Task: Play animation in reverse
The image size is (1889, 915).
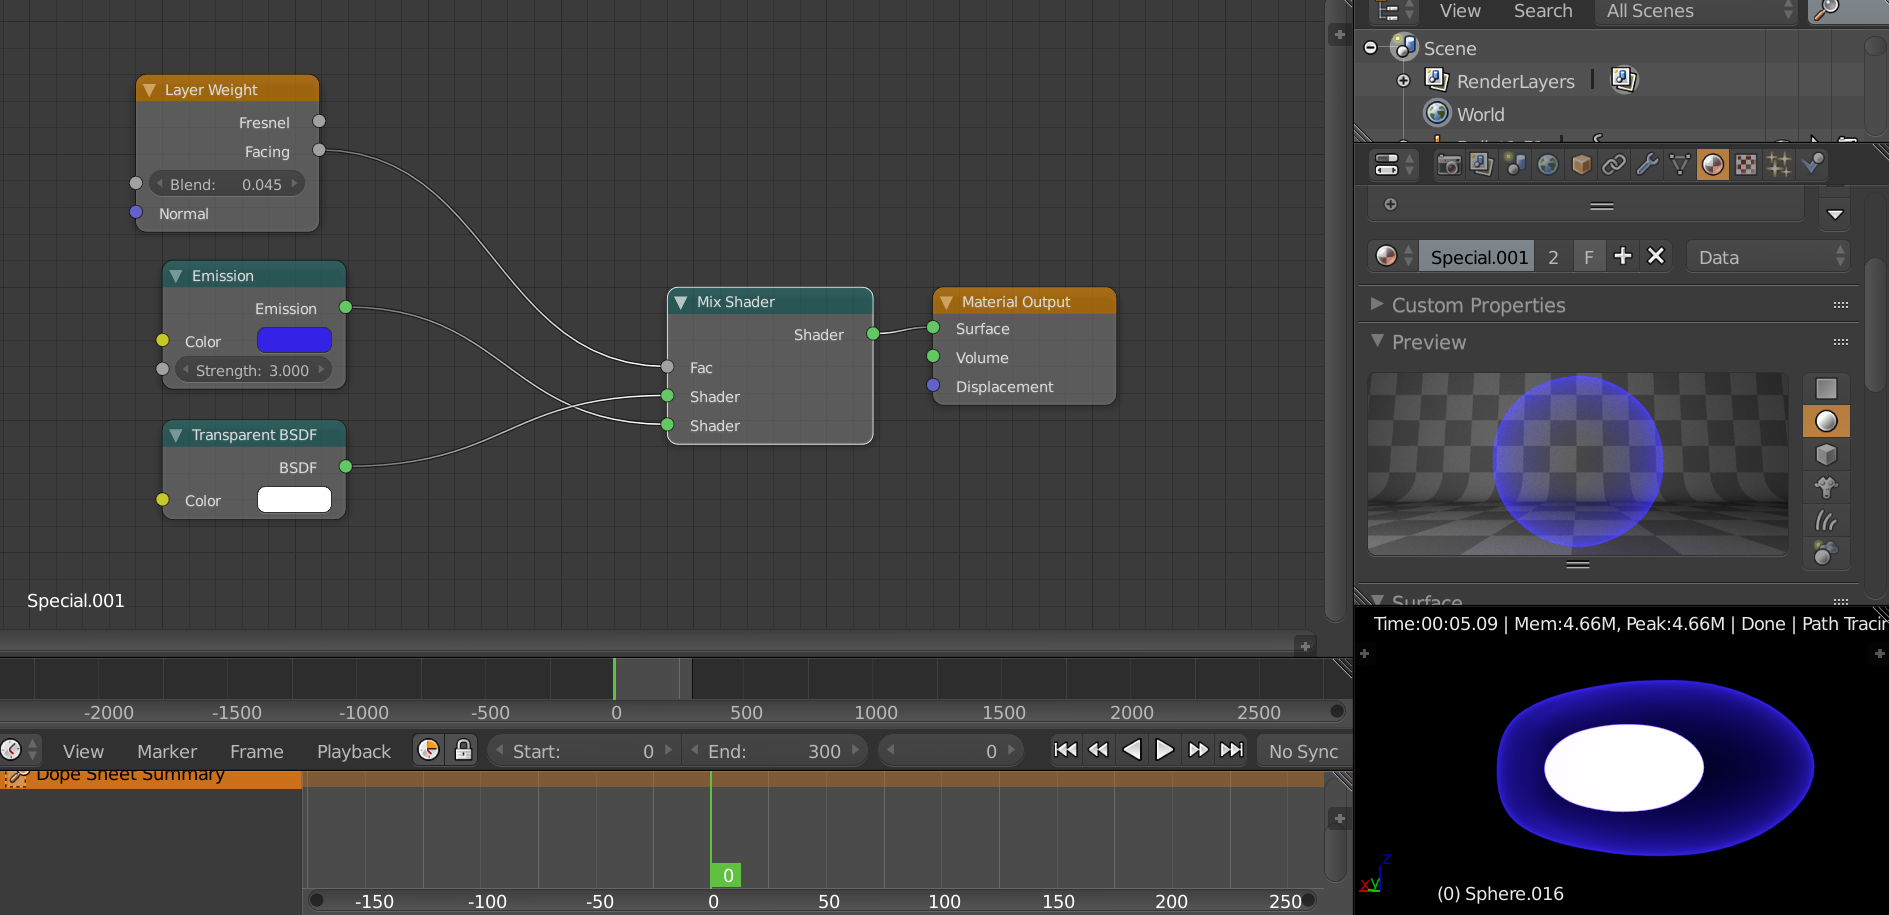Action: tap(1131, 750)
